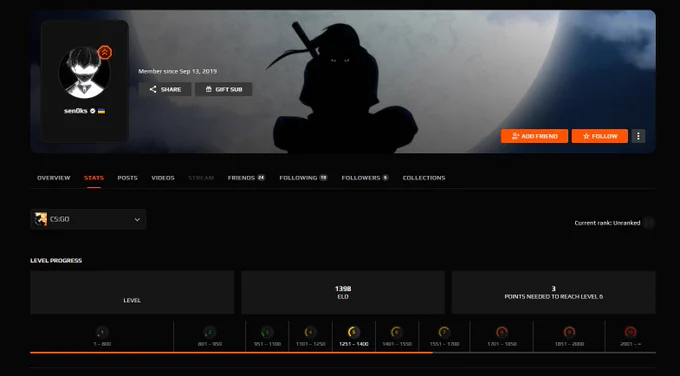
Task: Open the Following tab
Action: (303, 178)
